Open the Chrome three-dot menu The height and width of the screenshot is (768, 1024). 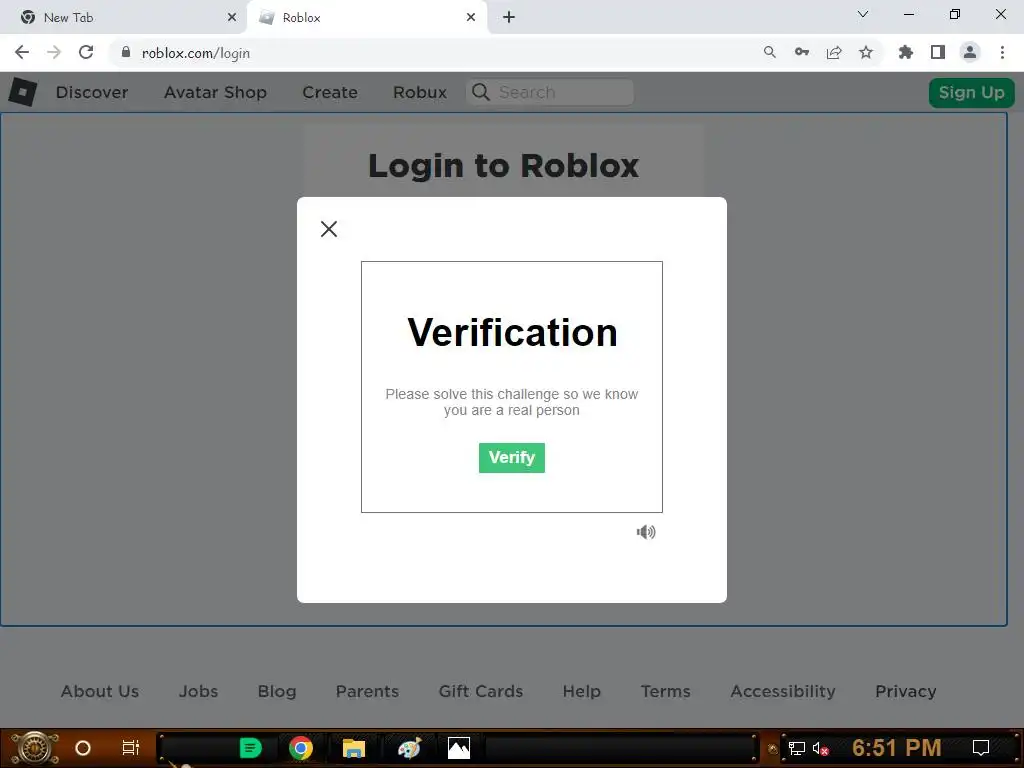[1002, 52]
